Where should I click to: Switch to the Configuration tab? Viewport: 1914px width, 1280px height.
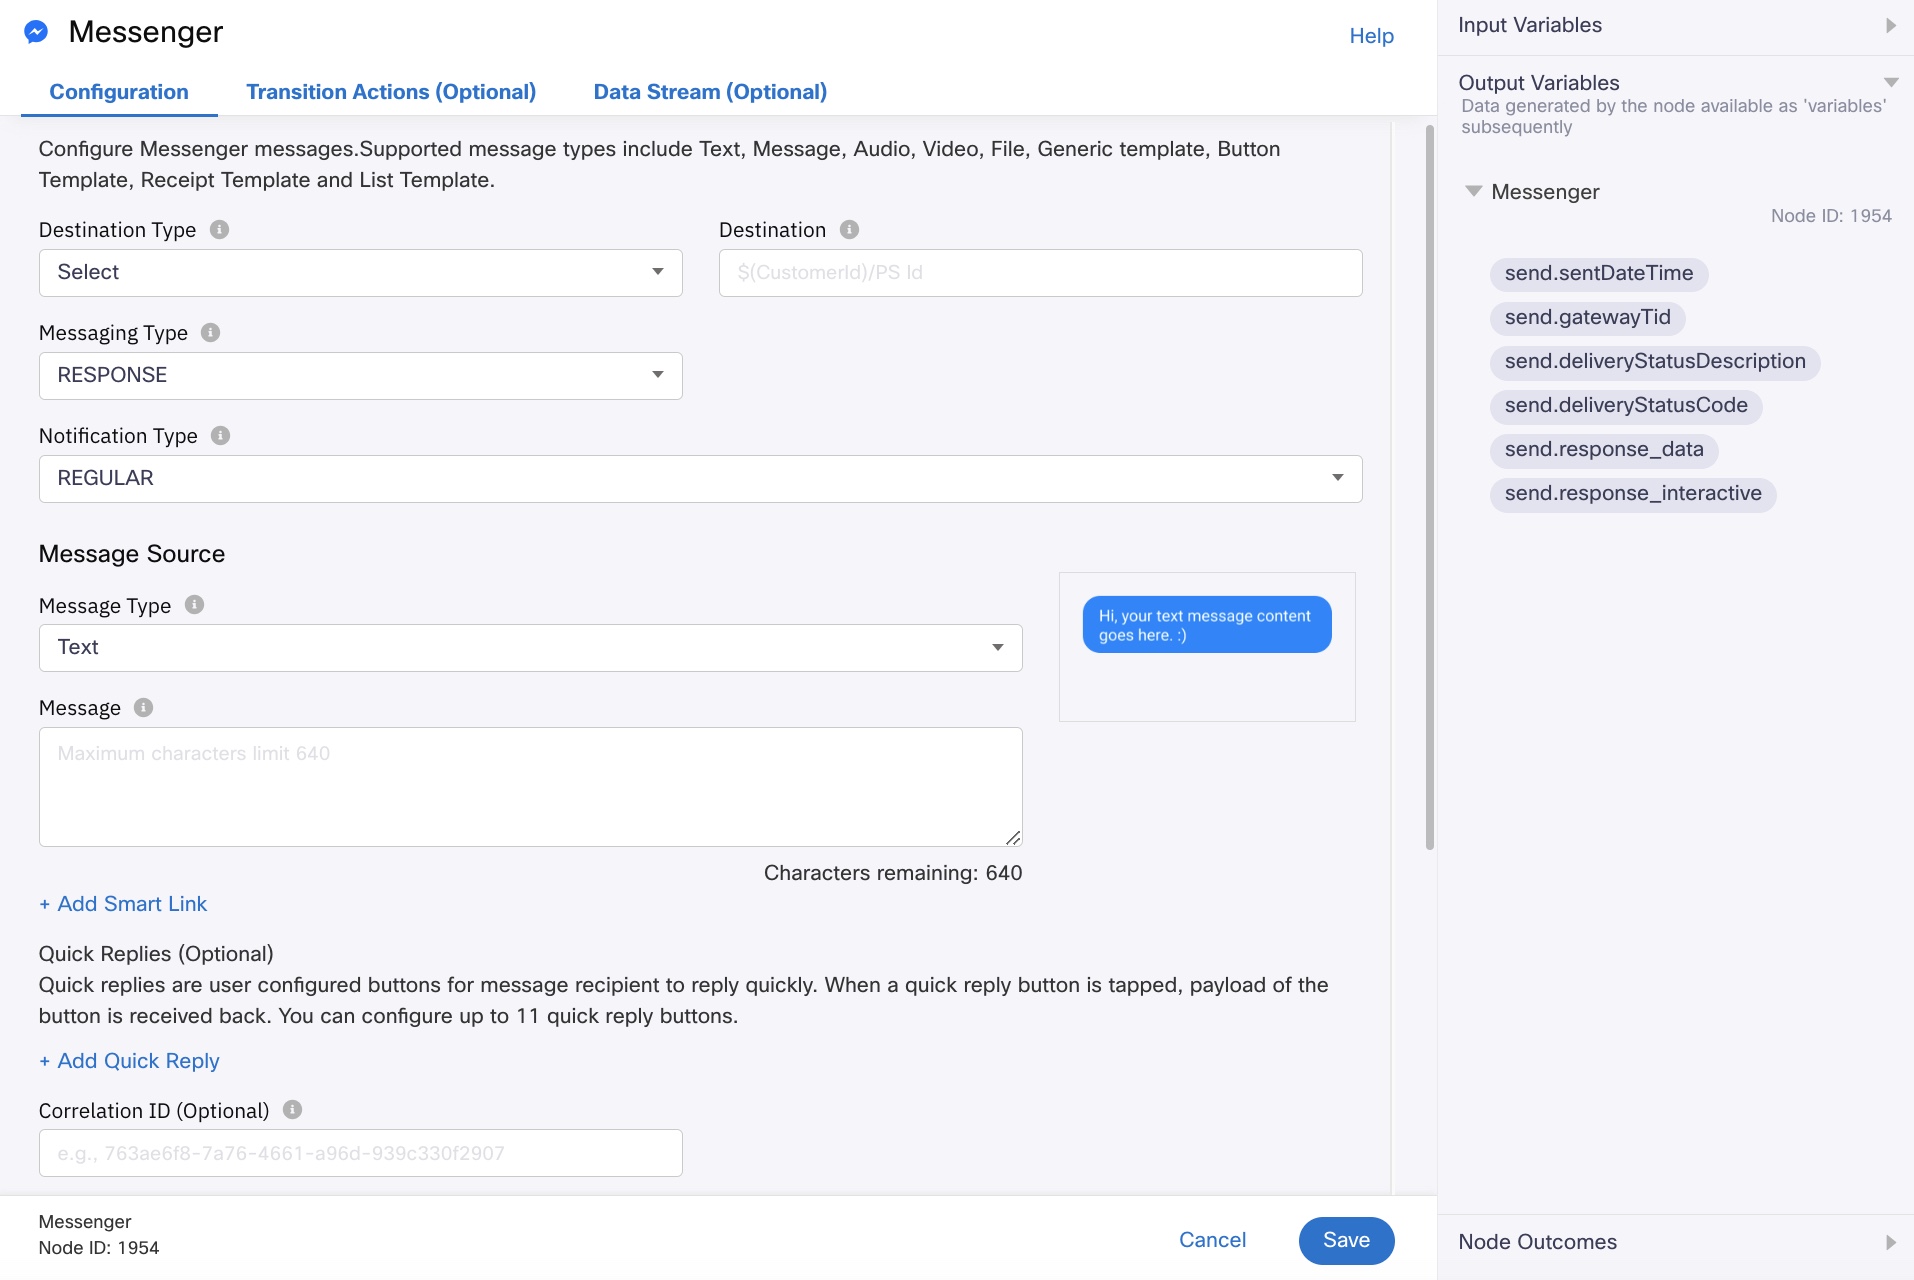tap(119, 92)
